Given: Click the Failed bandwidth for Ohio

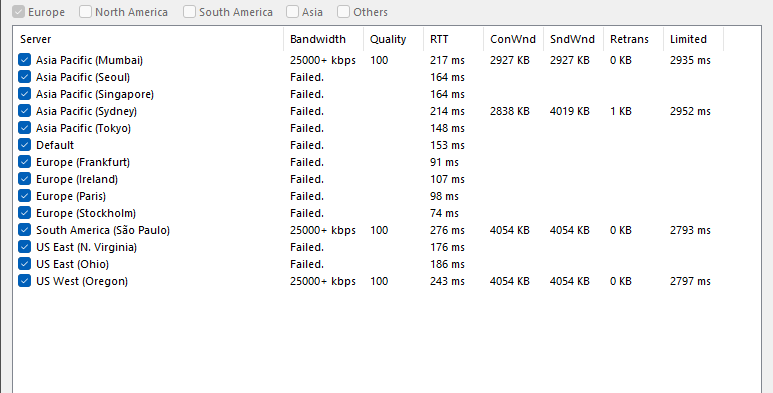Looking at the screenshot, I should [x=307, y=264].
